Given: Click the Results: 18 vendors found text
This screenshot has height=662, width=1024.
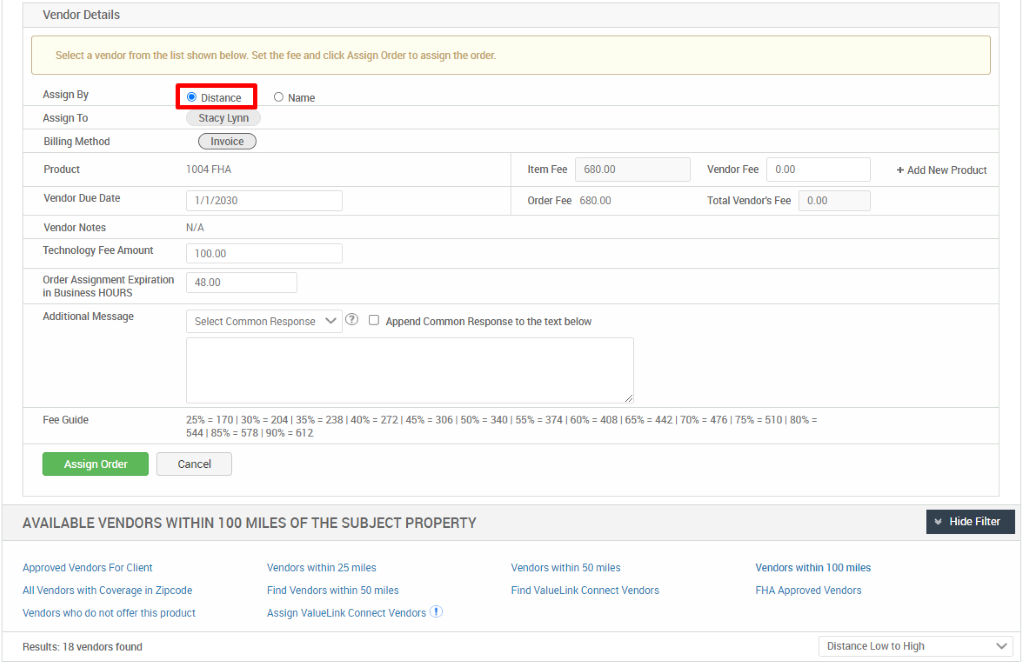Looking at the screenshot, I should [x=82, y=647].
